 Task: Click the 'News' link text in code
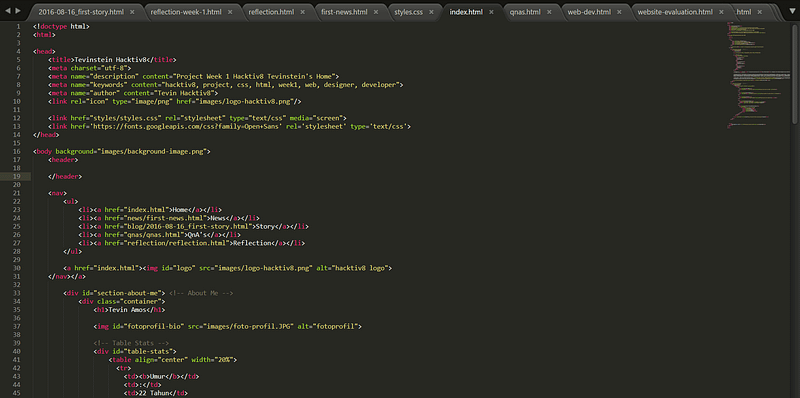[218, 217]
